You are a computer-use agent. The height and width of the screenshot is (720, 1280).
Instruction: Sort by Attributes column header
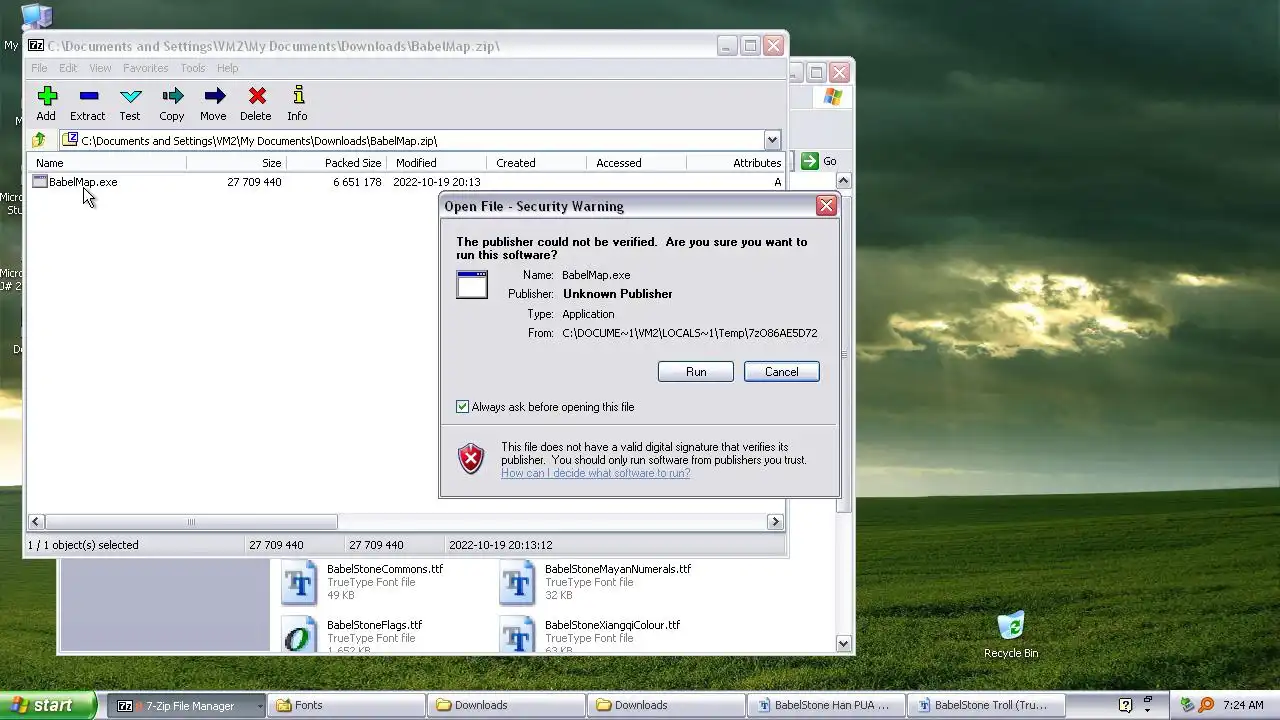pos(736,163)
